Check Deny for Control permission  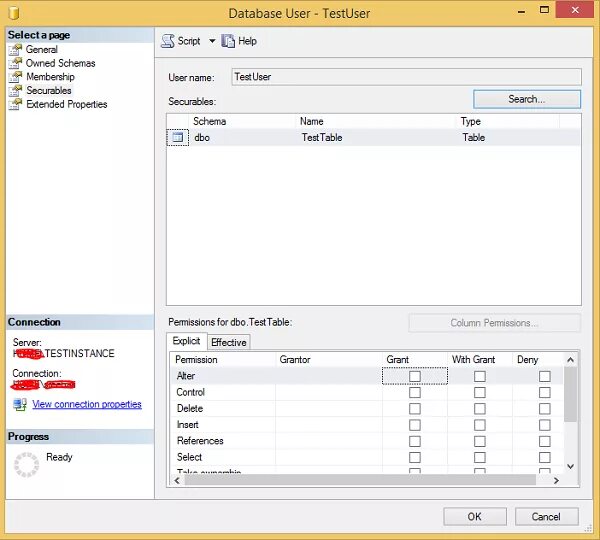pos(545,392)
